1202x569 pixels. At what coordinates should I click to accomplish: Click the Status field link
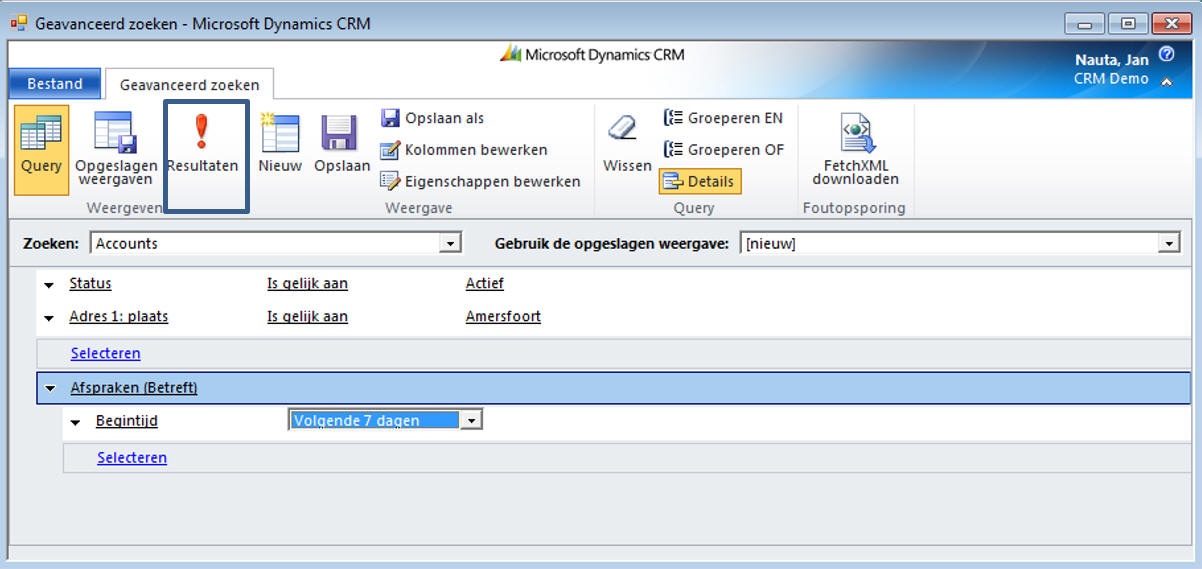90,284
